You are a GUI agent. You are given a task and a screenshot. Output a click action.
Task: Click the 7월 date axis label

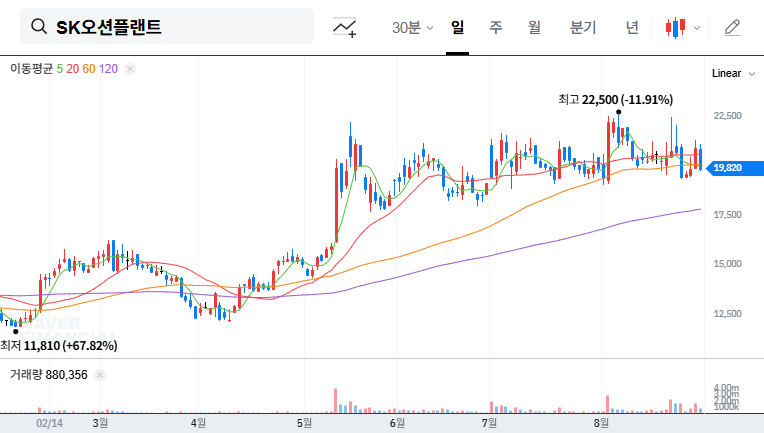pos(489,423)
